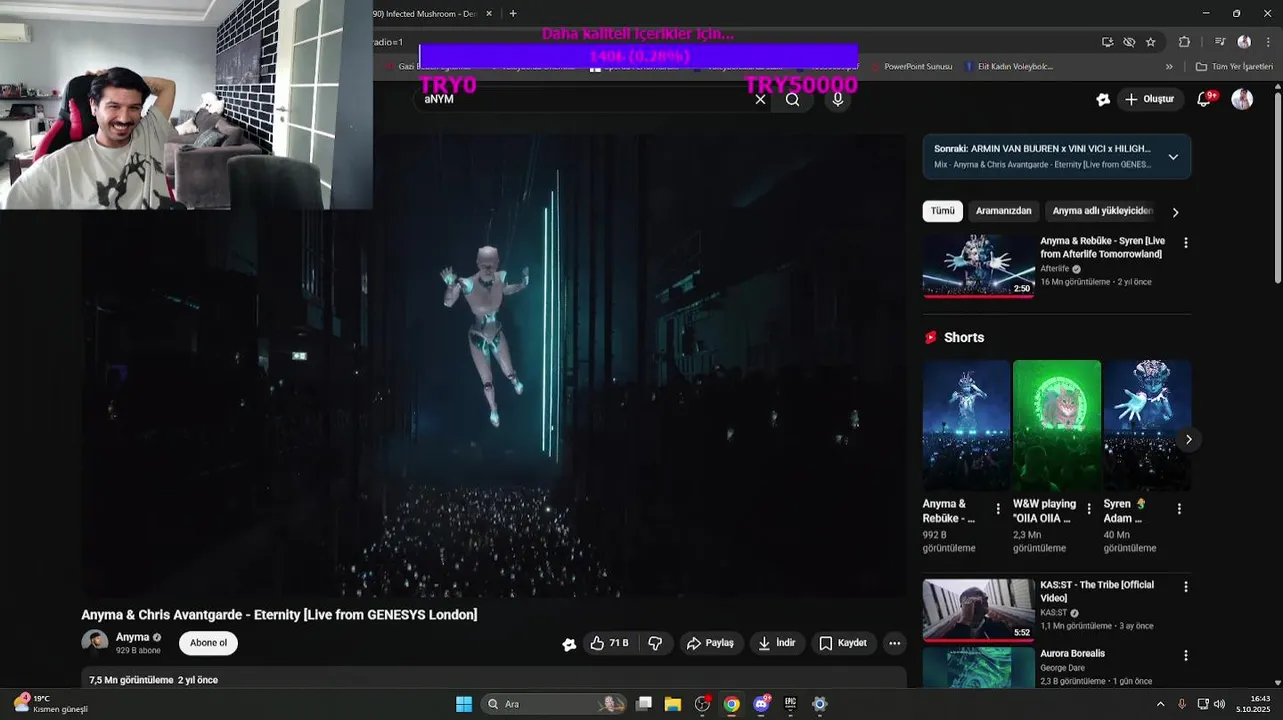The image size is (1283, 720).
Task: Open File Explorer from the taskbar
Action: (673, 704)
